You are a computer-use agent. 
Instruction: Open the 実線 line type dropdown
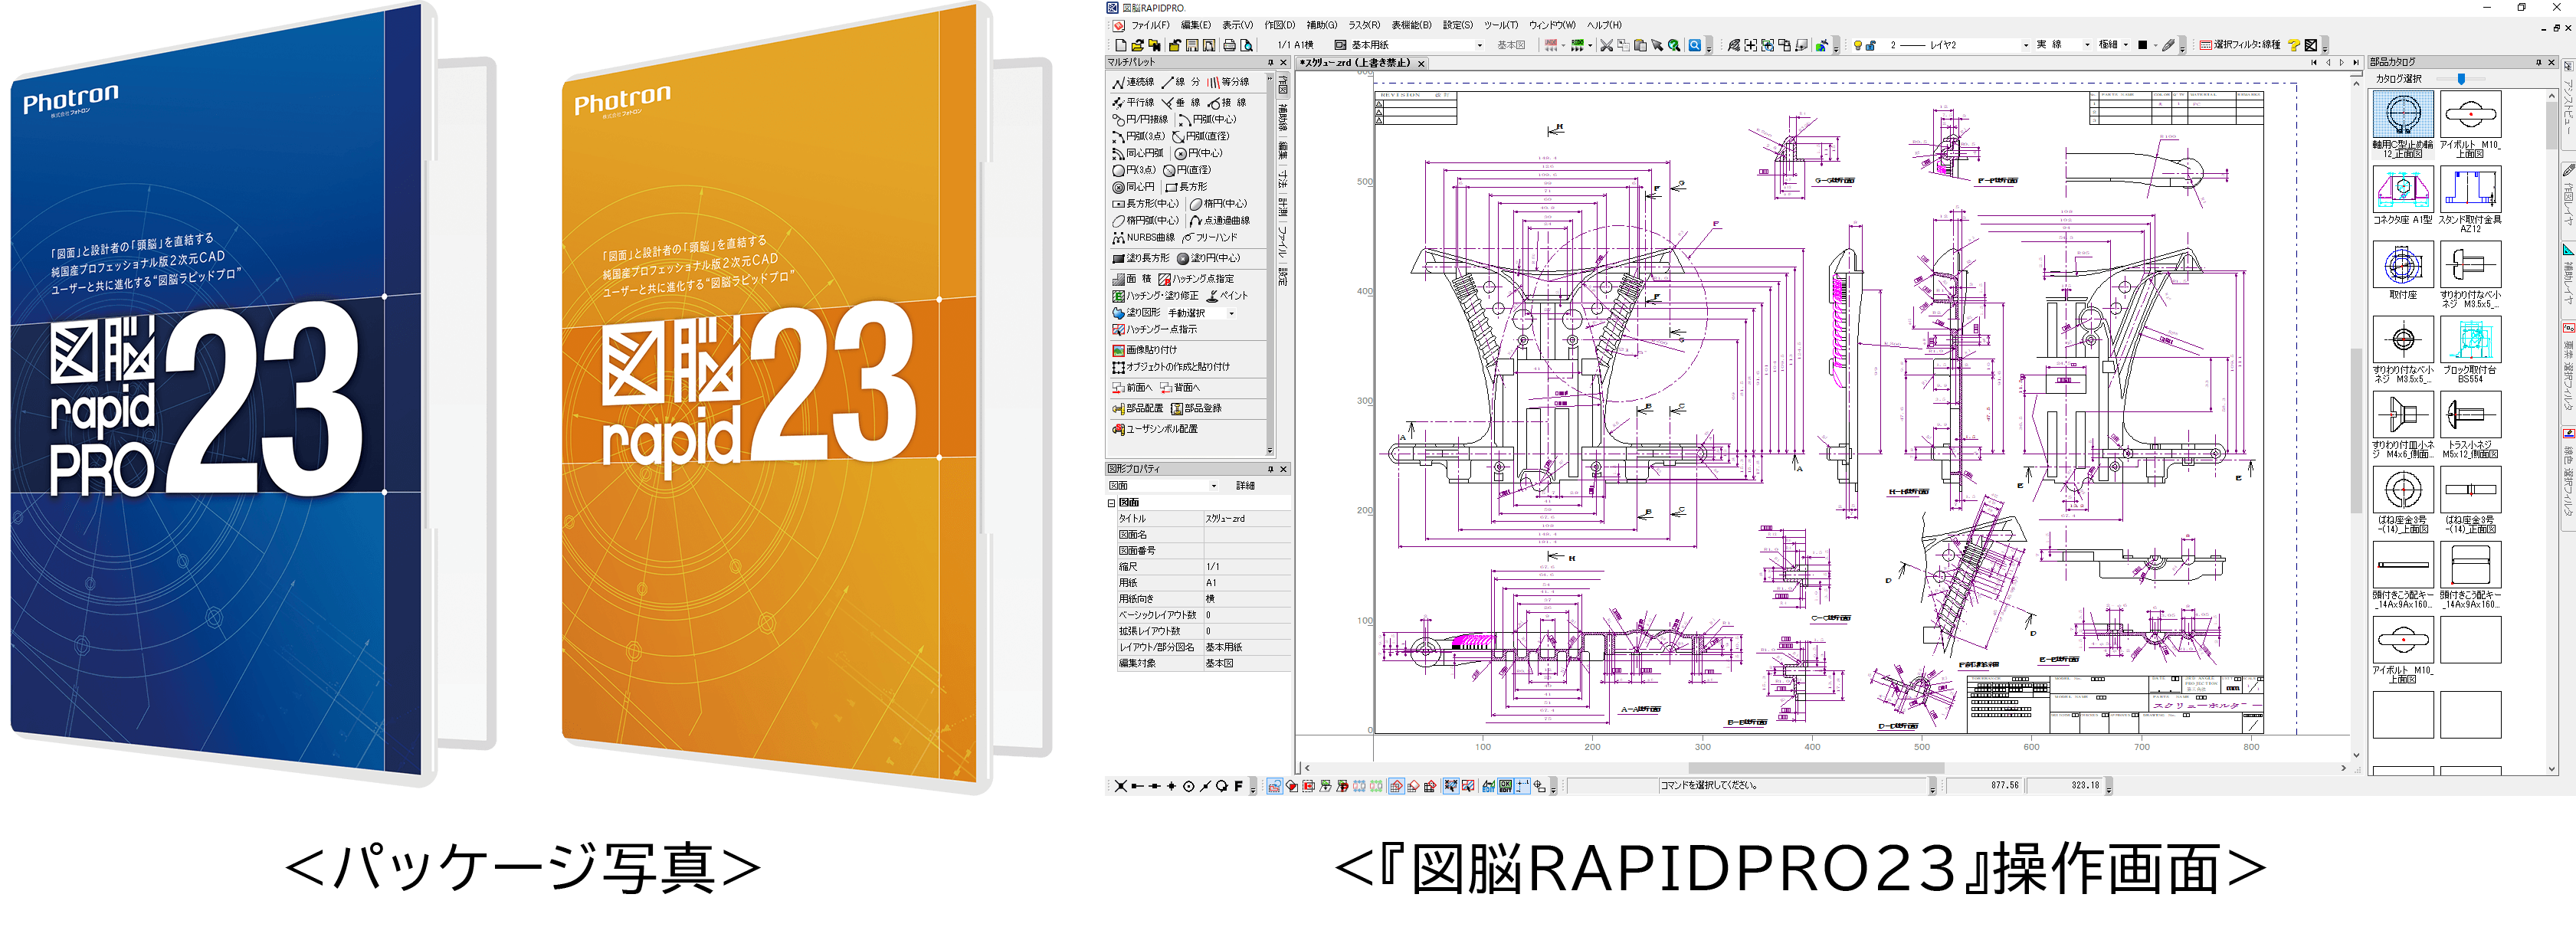point(2087,45)
